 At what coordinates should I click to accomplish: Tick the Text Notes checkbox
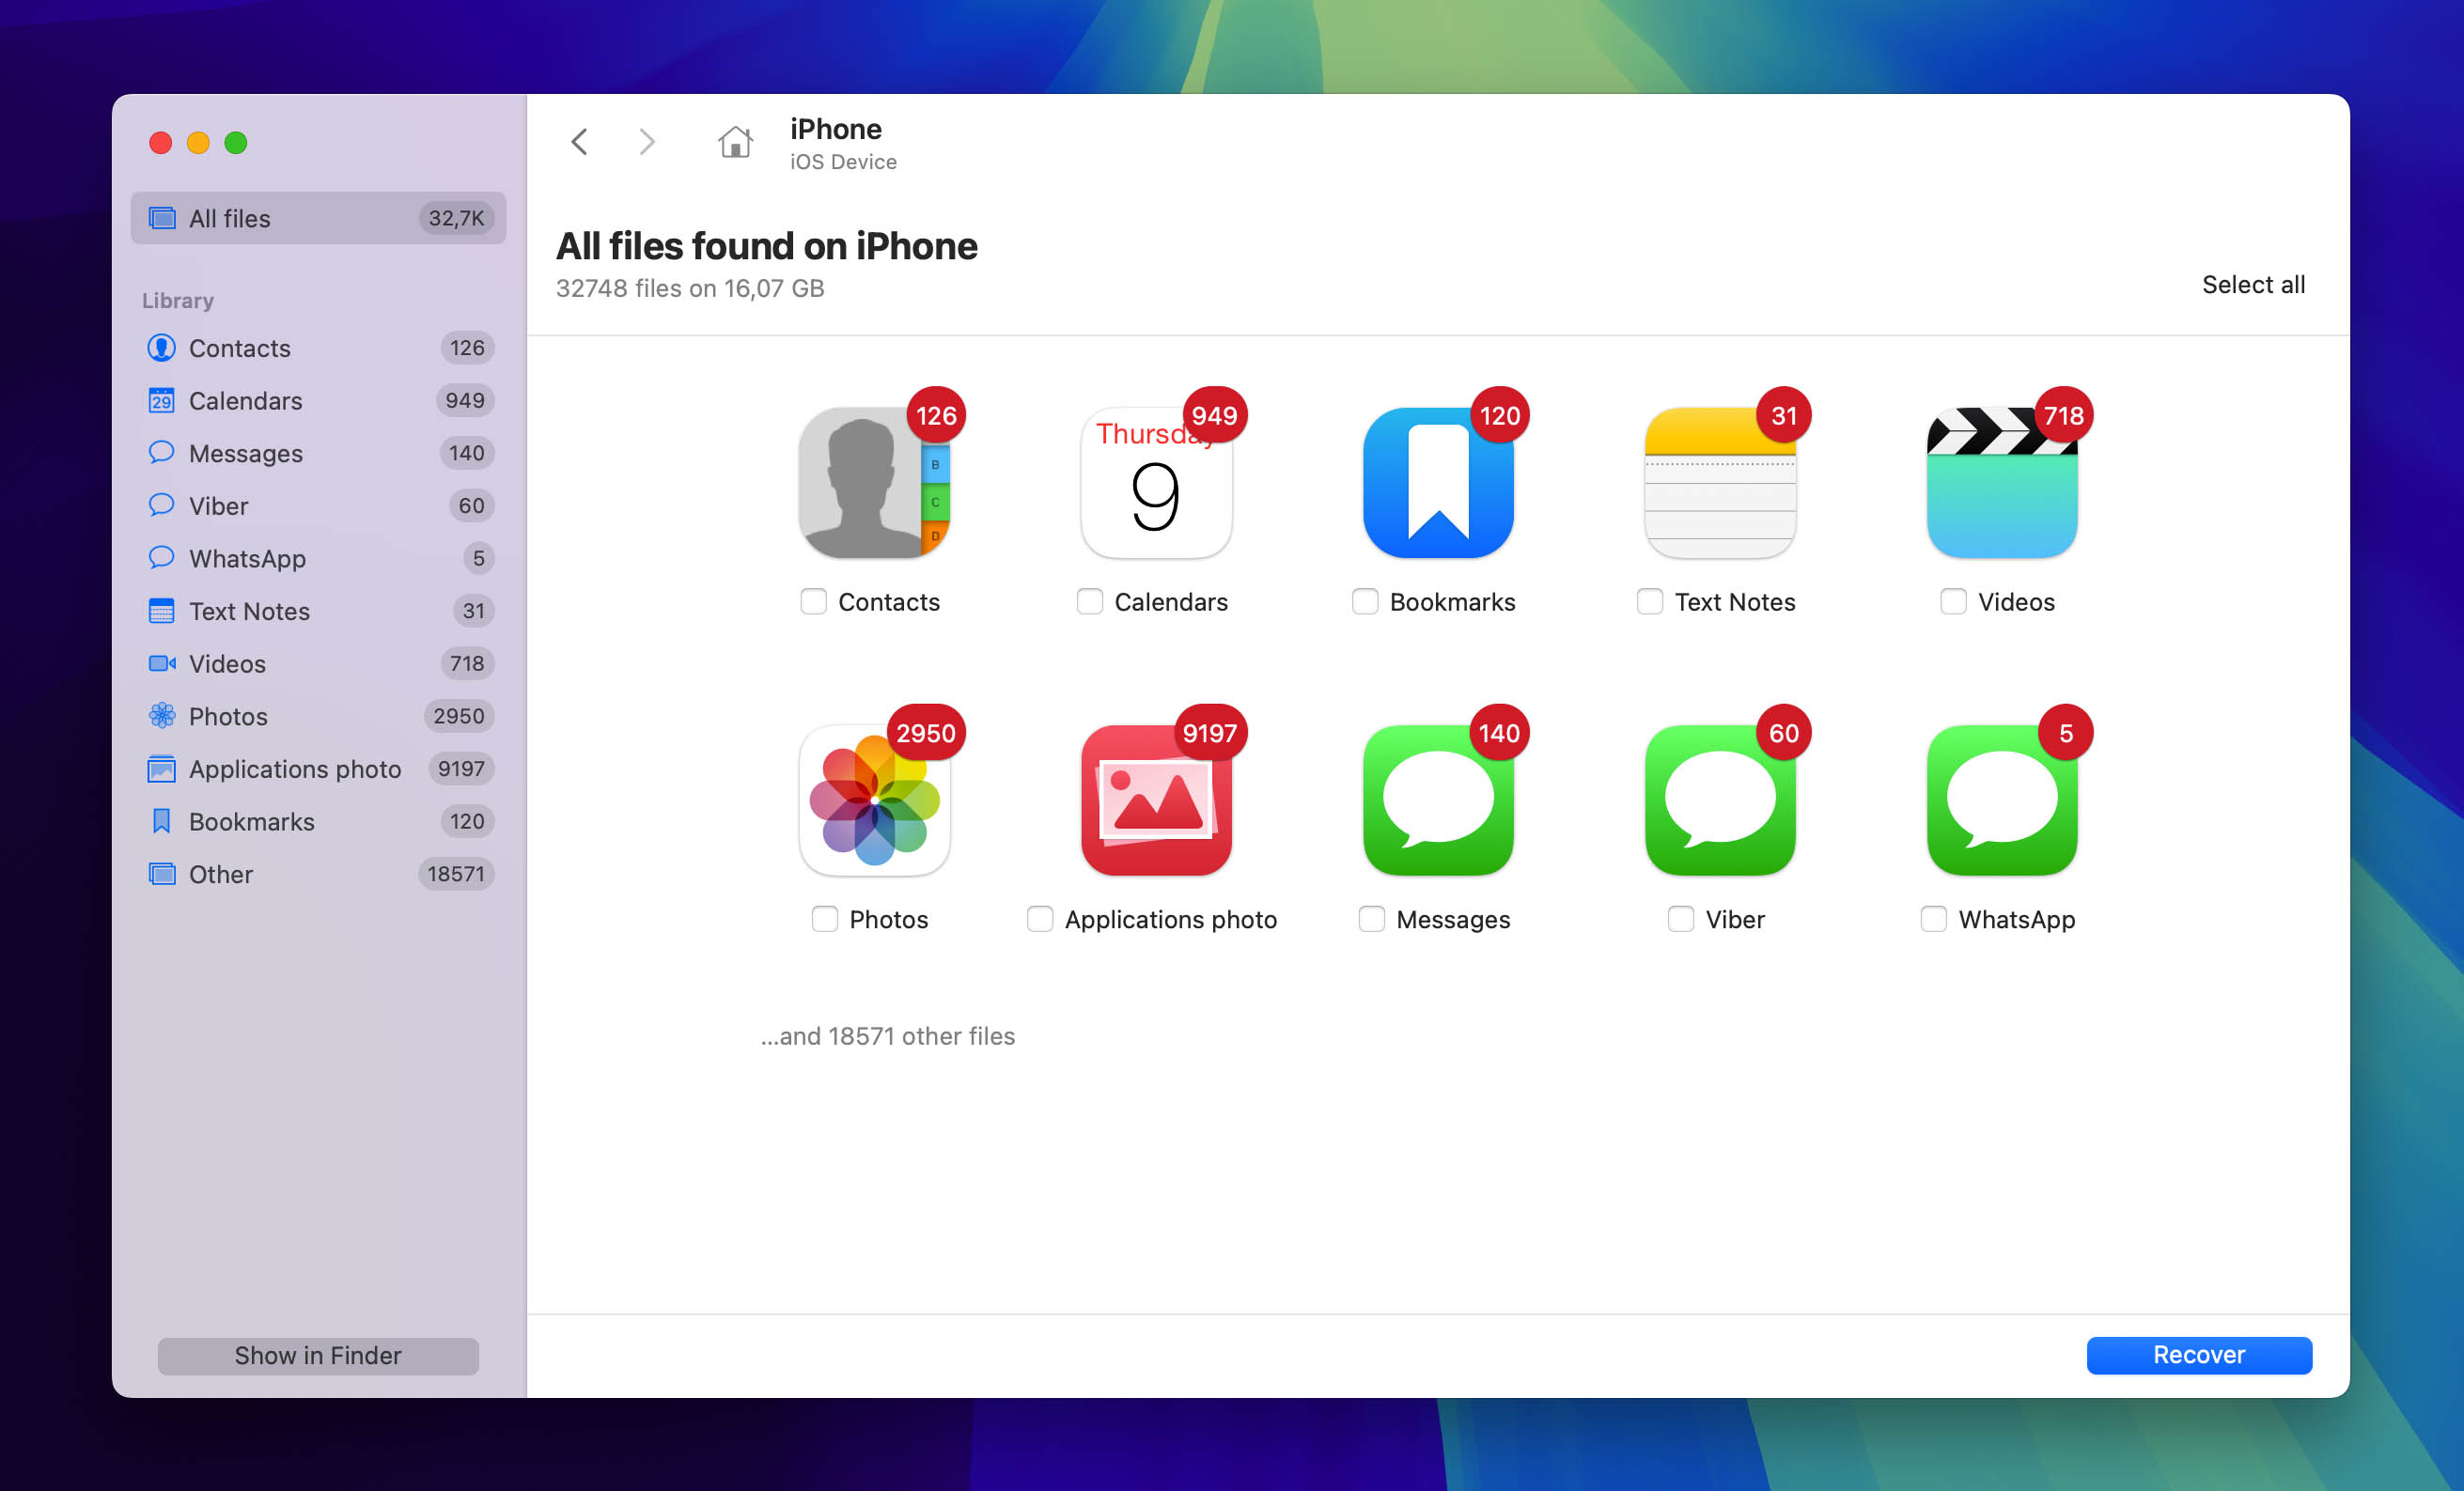click(x=1650, y=602)
